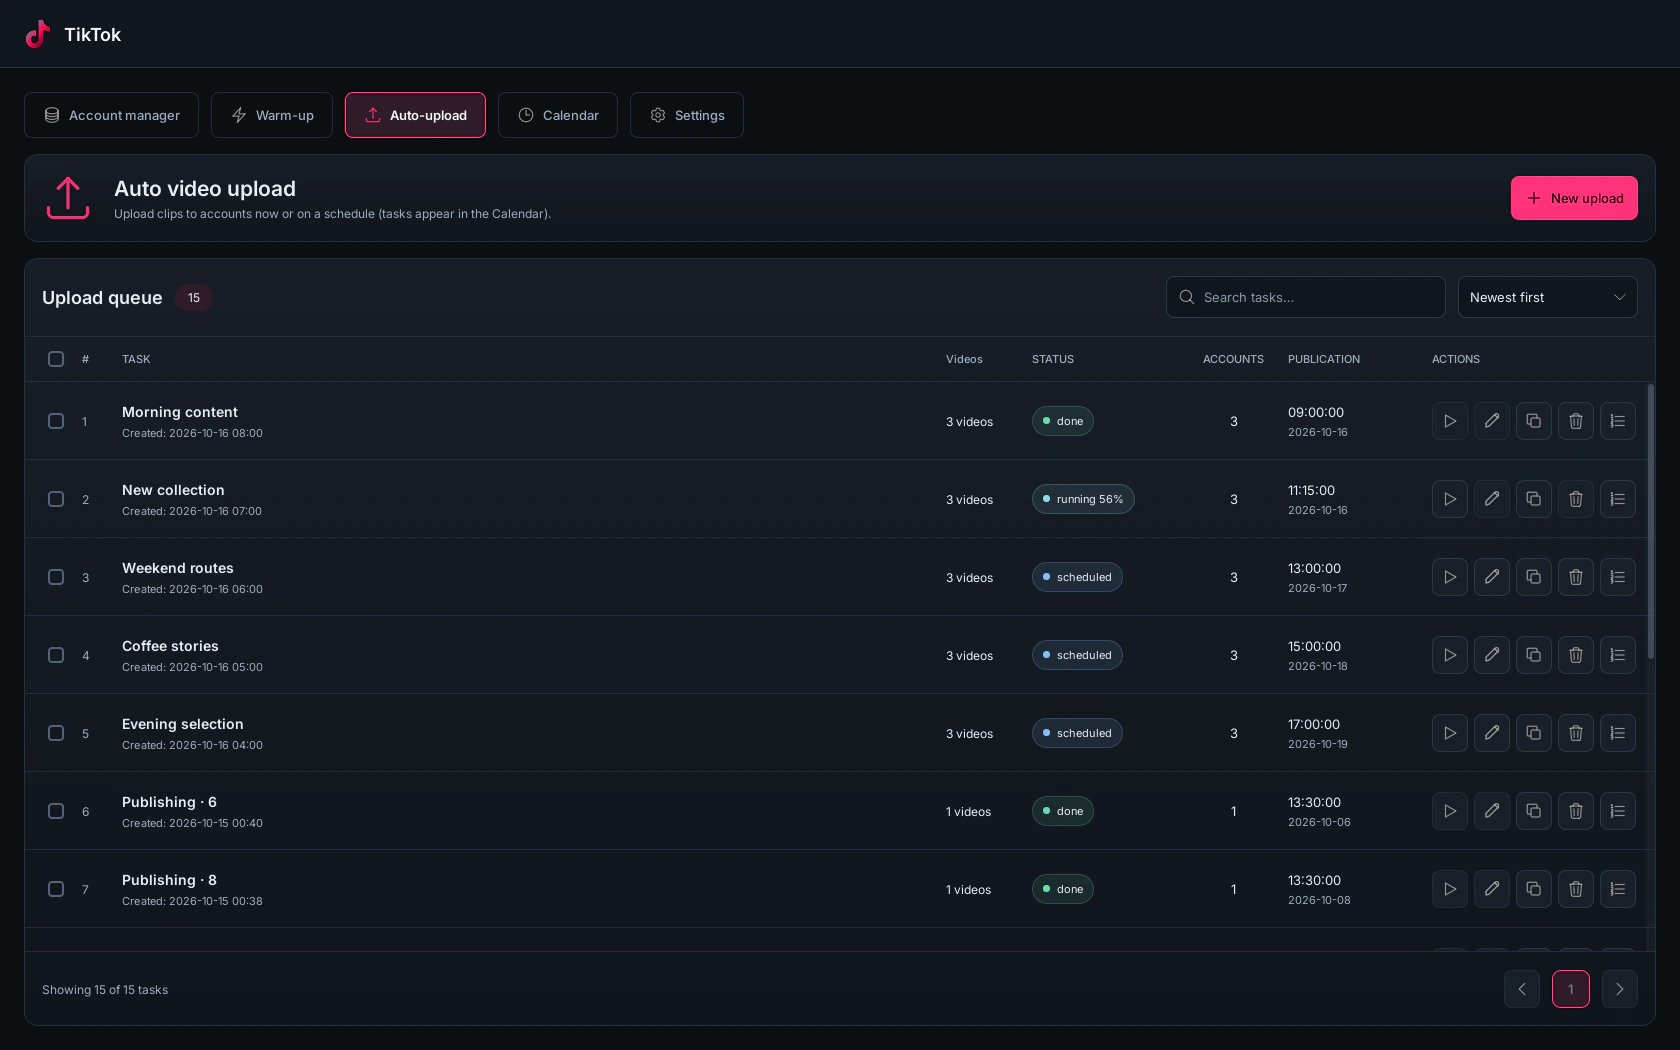Delete the Coffee stories task
1680x1050 pixels.
[1576, 655]
